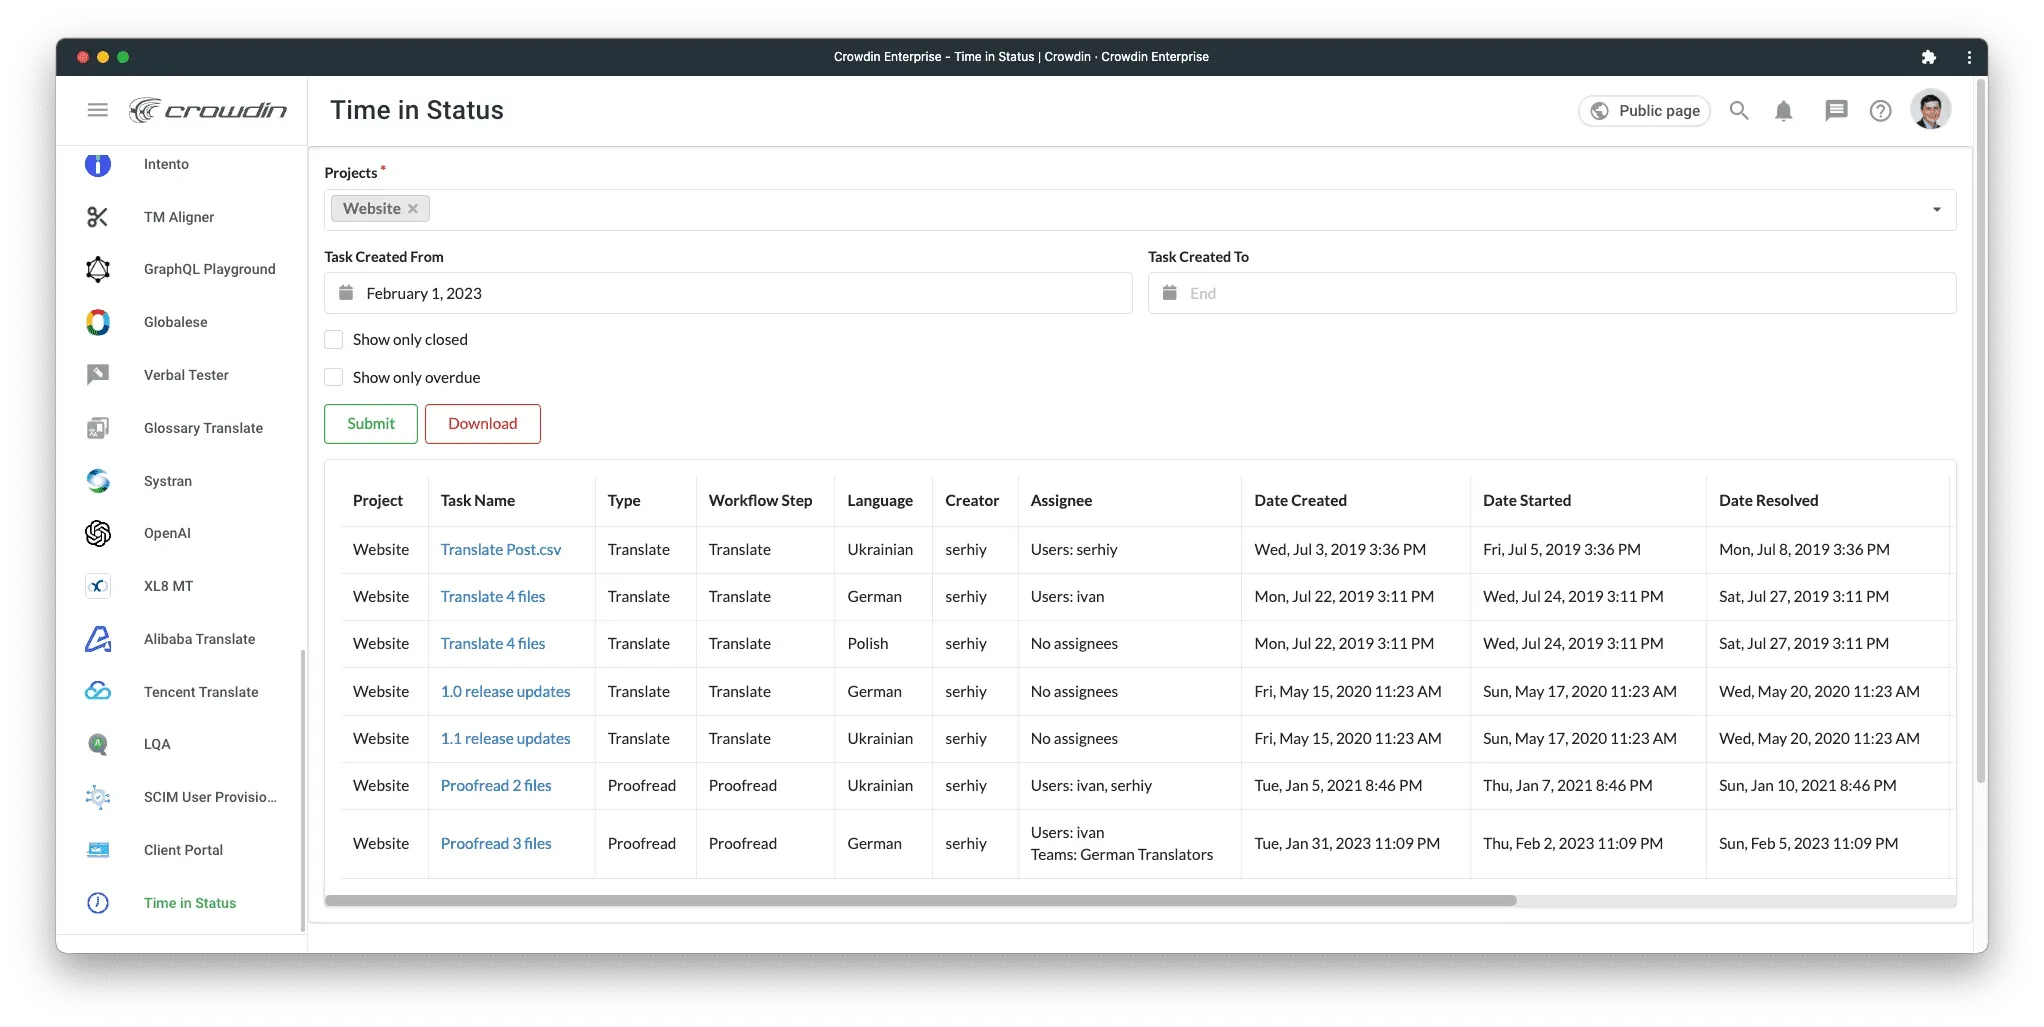Image resolution: width=2044 pixels, height=1027 pixels.
Task: Click the browser extensions puzzle icon
Action: (1929, 57)
